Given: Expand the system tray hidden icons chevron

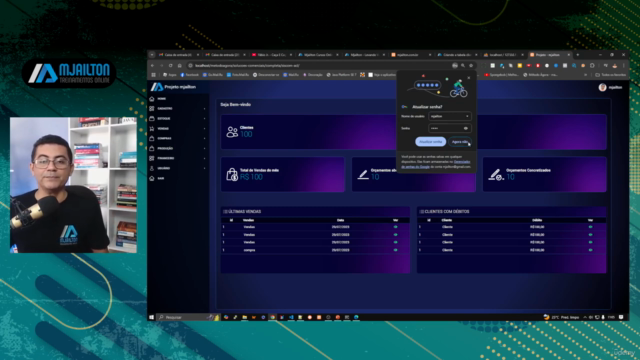Looking at the screenshot, I should tap(585, 317).
